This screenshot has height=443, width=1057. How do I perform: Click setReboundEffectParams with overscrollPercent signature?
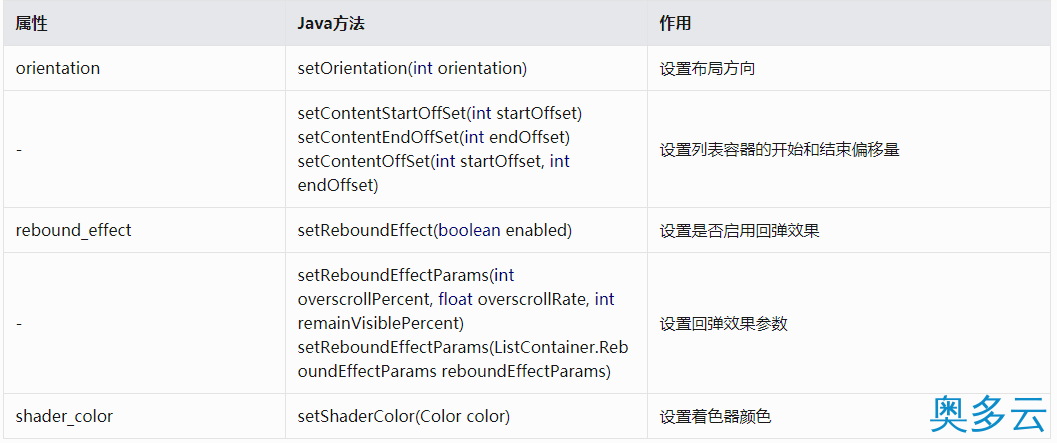tap(456, 299)
